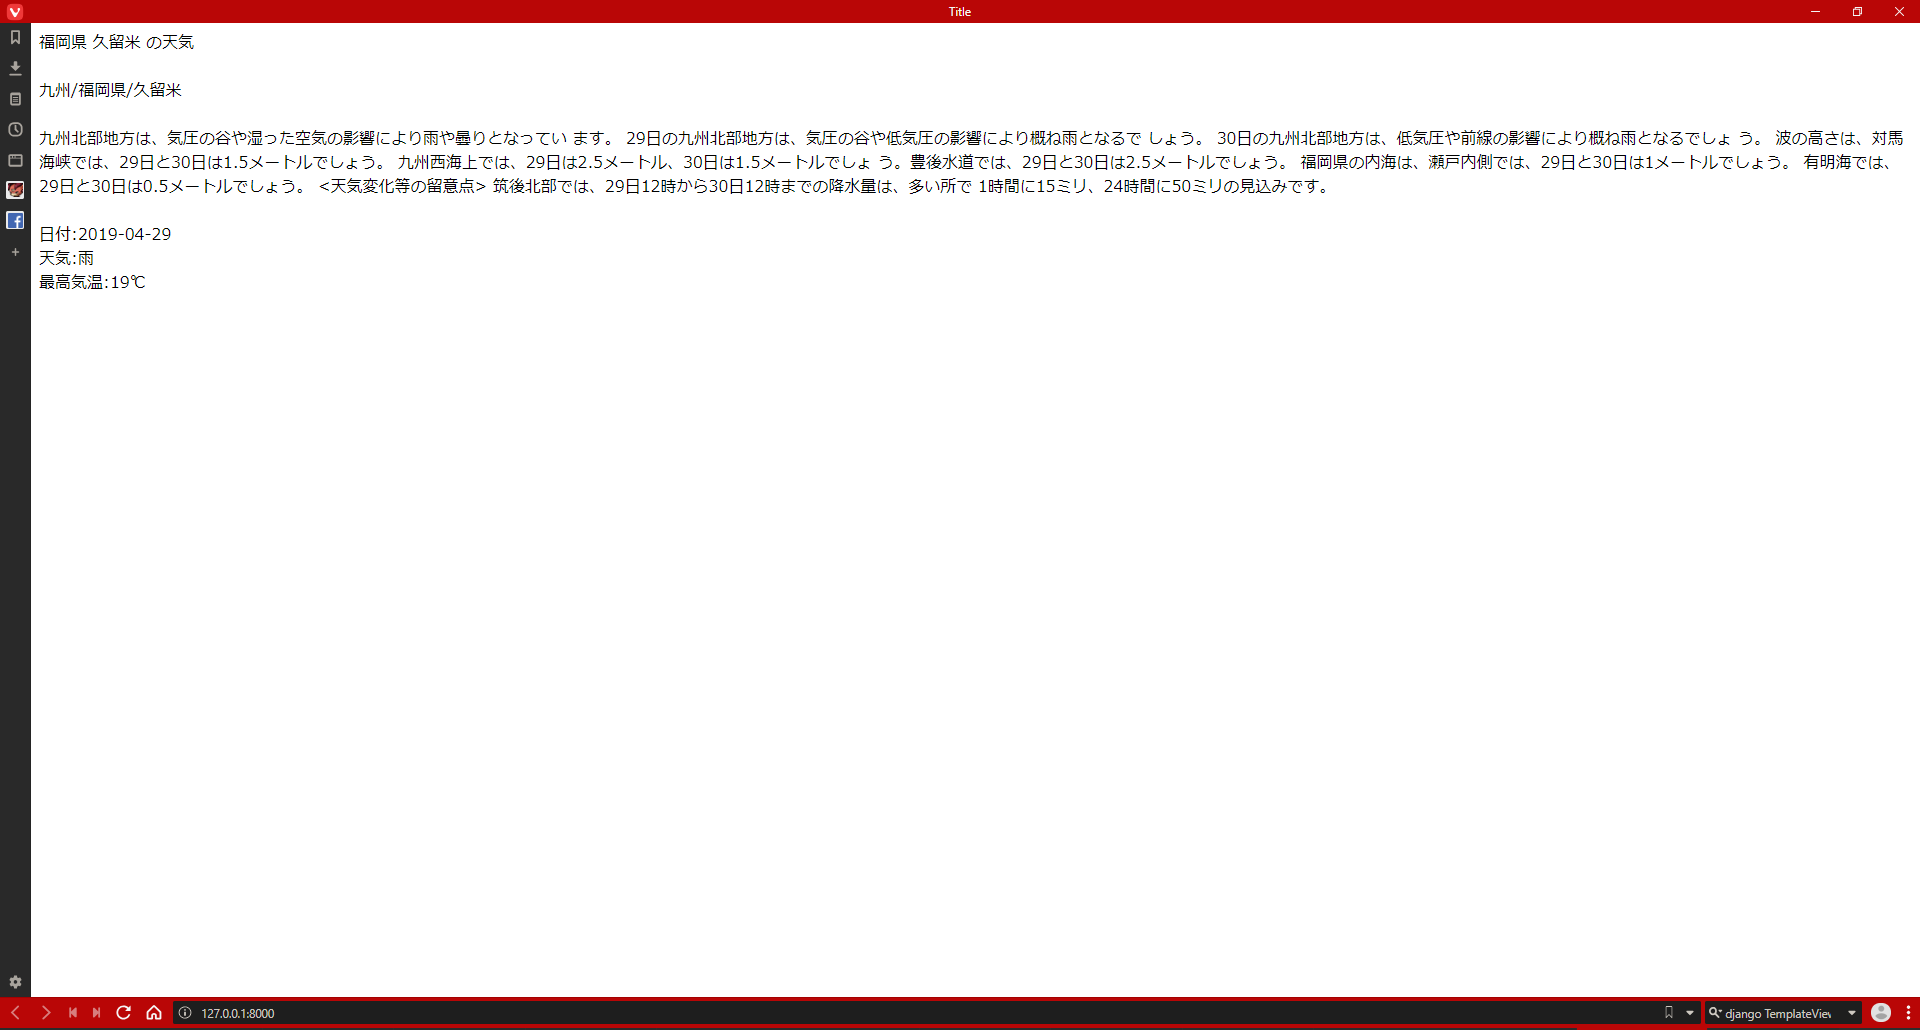Click the heading 福岡県 久留米 の天気
Viewport: 1920px width, 1030px height.
116,42
